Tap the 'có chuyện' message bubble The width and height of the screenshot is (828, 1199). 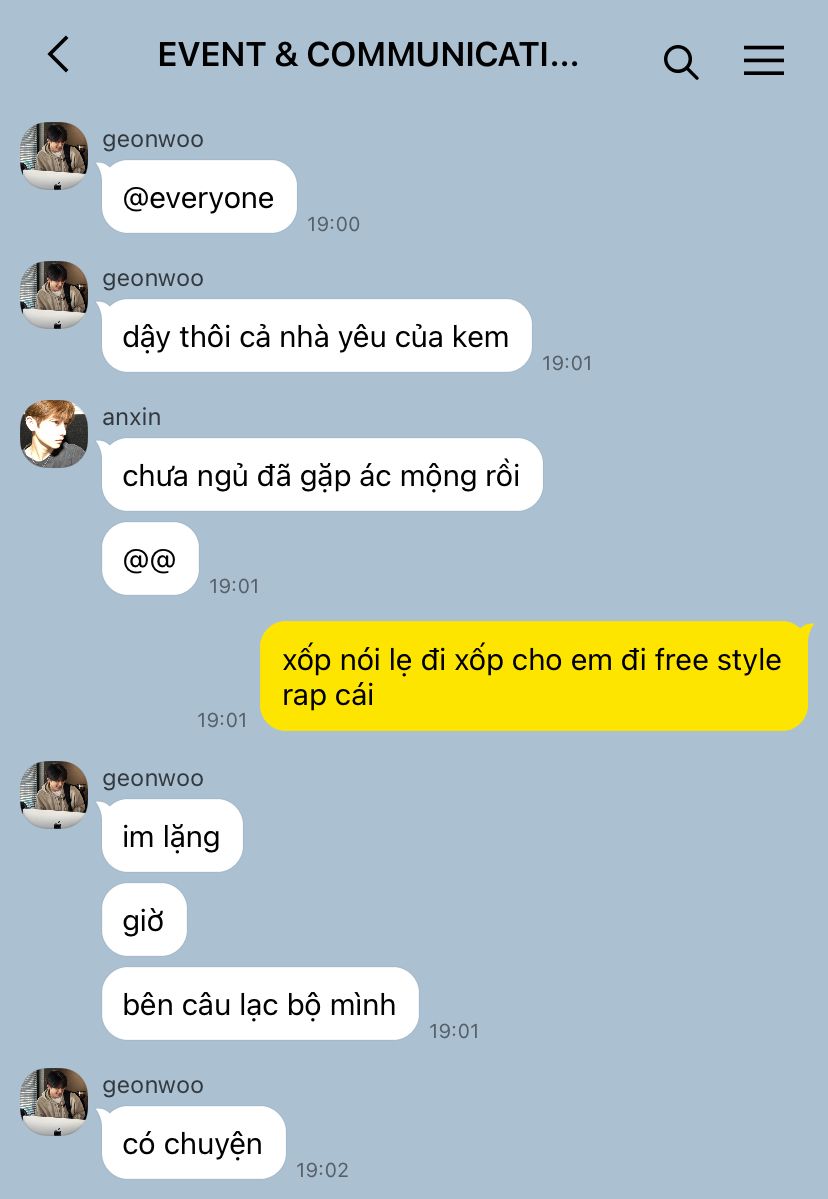[193, 1142]
